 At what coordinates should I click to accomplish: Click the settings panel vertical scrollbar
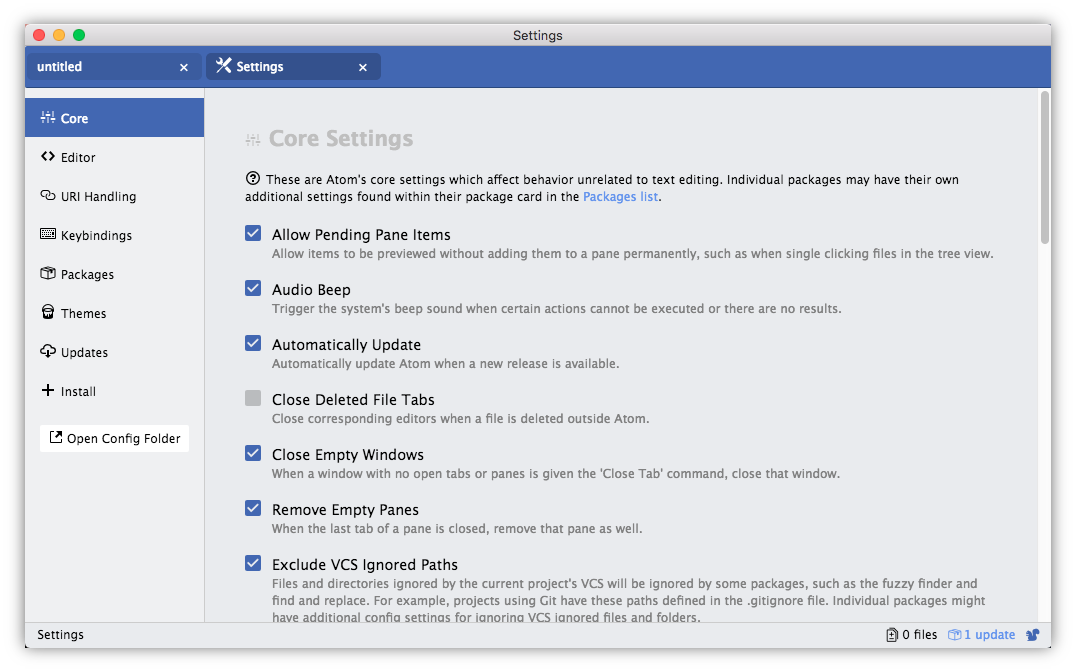[1044, 167]
